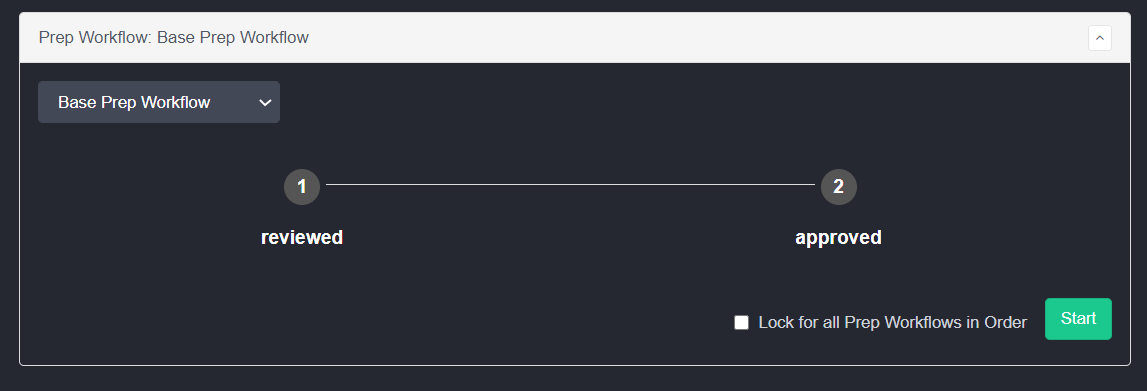
Task: Click the connector line between steps 1 and 2
Action: [570, 185]
